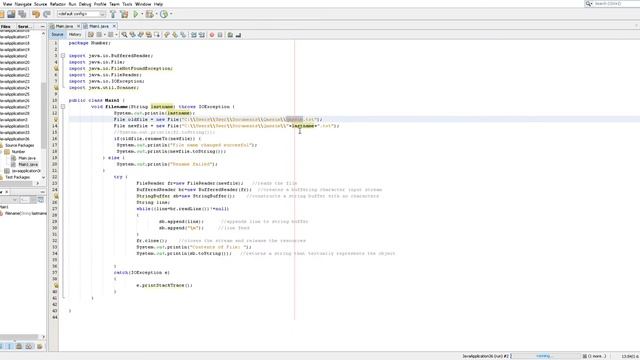Select the Number package node

click(18, 151)
